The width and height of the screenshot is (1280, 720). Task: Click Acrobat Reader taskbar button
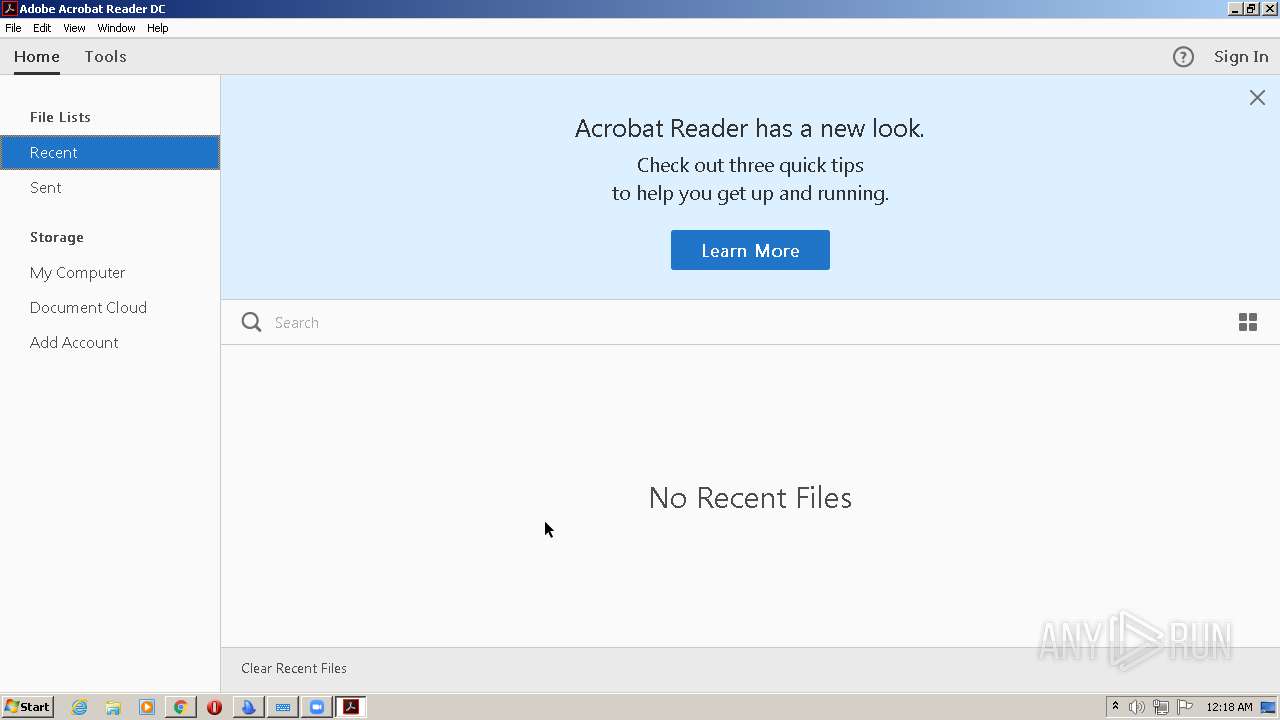[351, 707]
